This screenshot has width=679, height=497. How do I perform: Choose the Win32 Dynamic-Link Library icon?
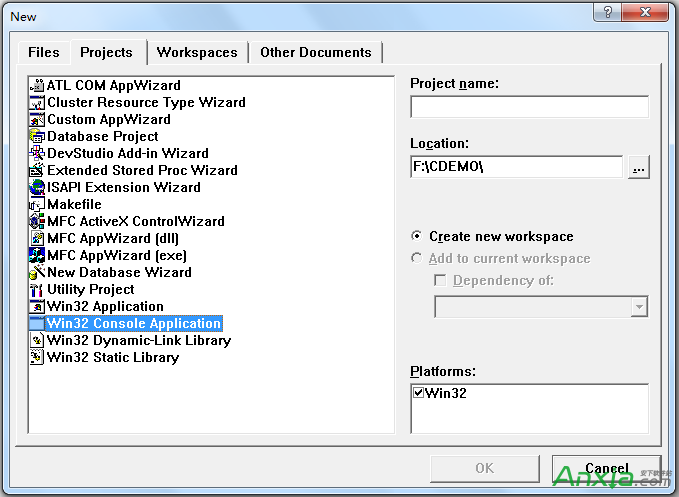[x=37, y=340]
